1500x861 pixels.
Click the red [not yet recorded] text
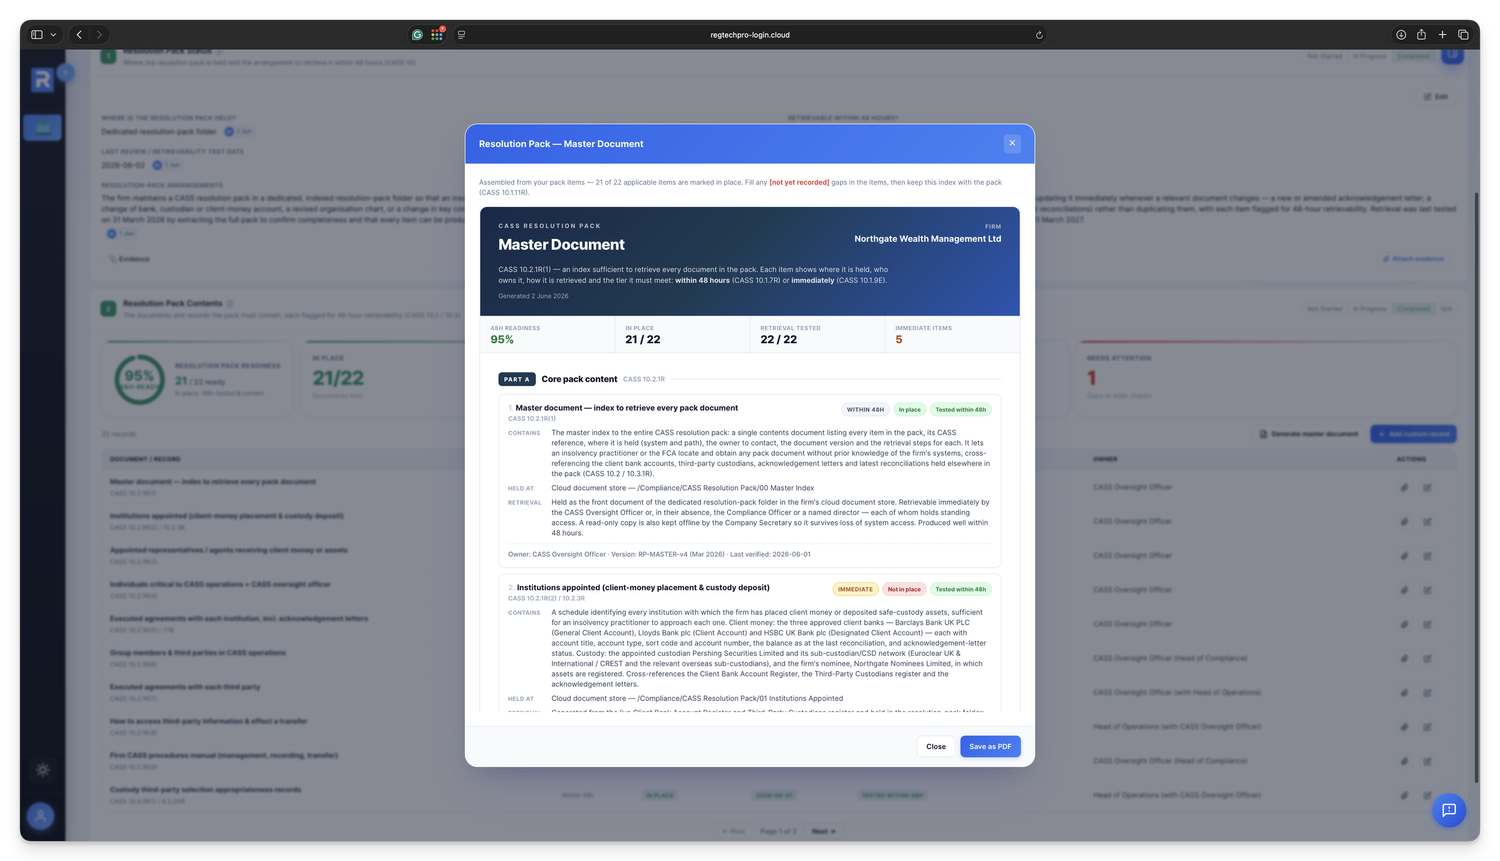click(x=799, y=182)
